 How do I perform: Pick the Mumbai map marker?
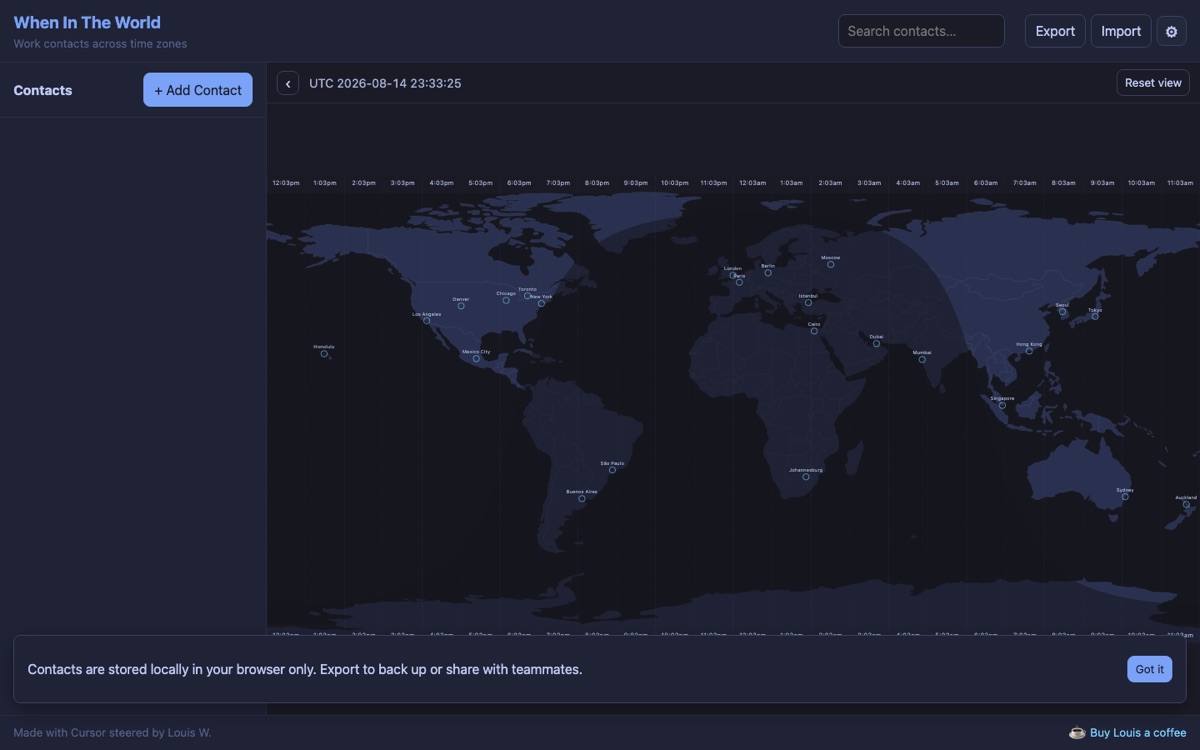[922, 359]
